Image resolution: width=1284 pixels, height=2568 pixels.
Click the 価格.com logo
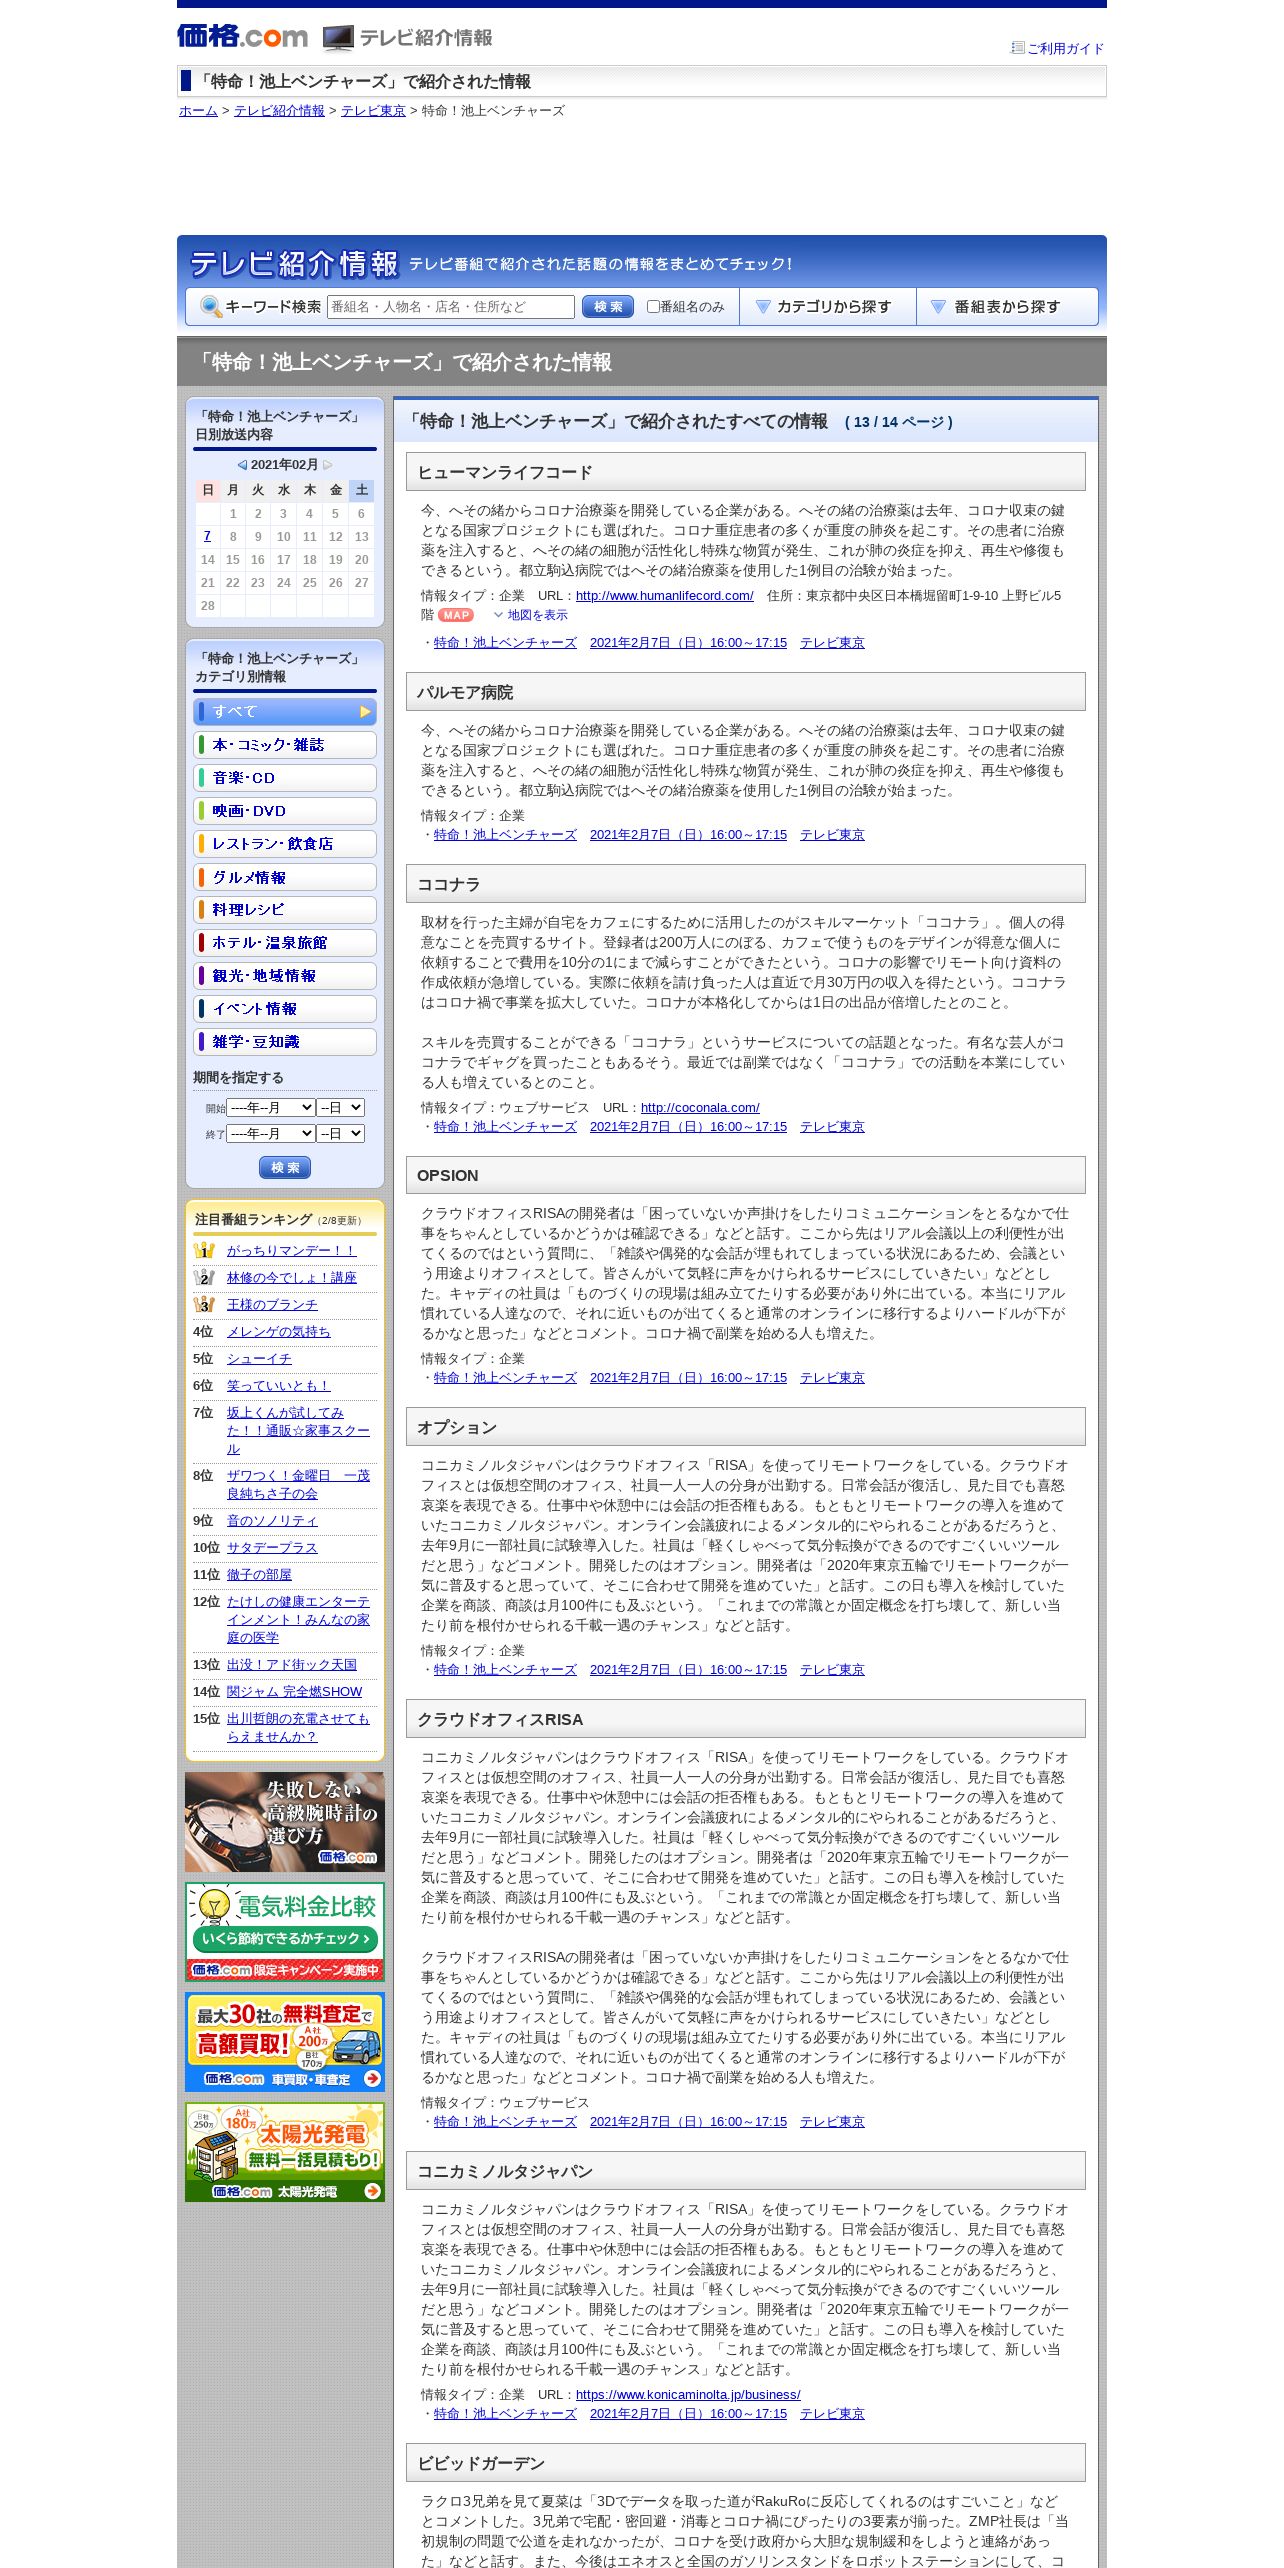(242, 37)
